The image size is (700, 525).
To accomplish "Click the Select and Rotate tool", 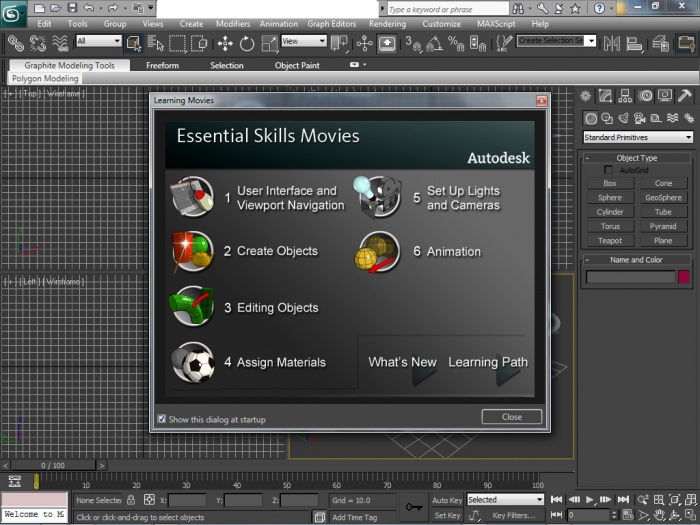I will pyautogui.click(x=248, y=43).
